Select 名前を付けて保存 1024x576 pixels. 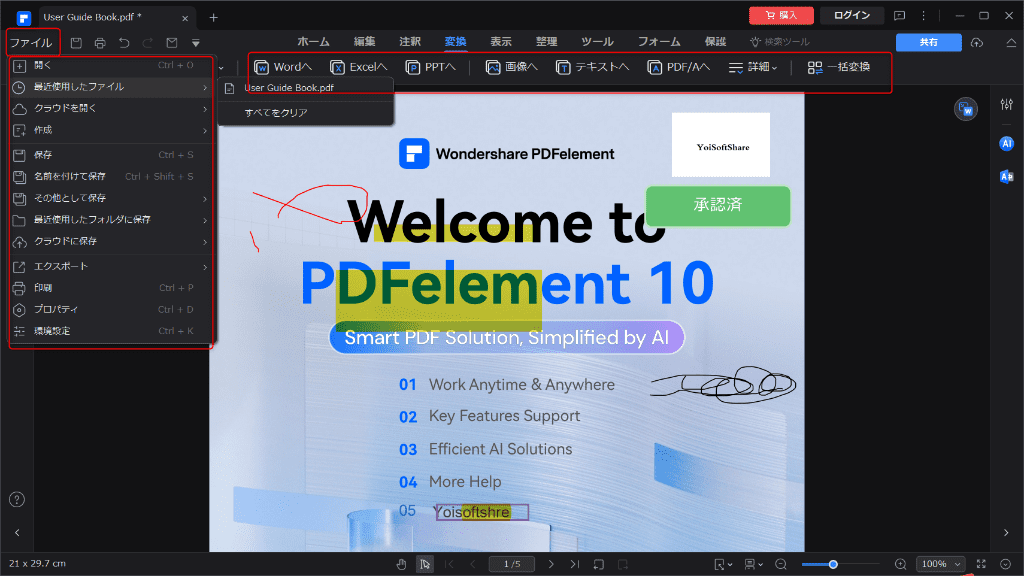[111, 176]
